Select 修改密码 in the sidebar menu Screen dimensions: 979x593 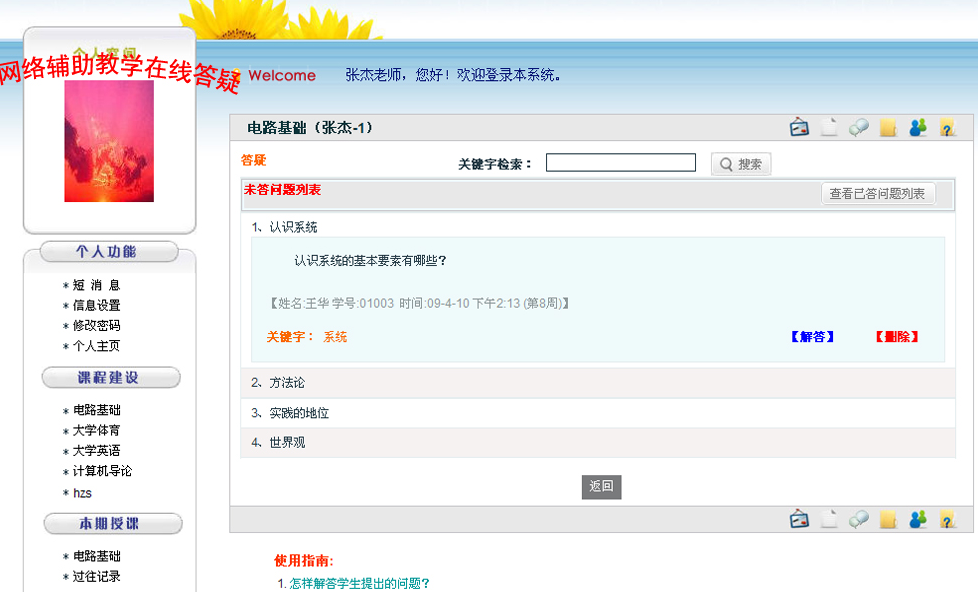96,326
